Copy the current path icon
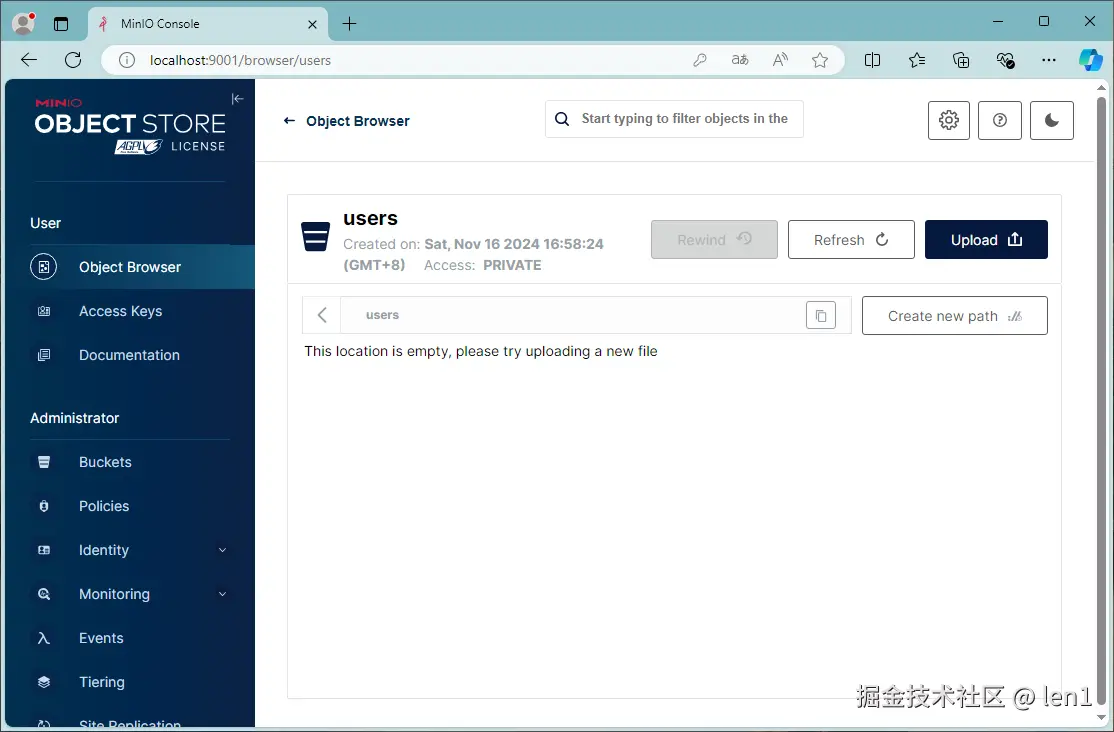Viewport: 1114px width, 732px height. click(821, 316)
